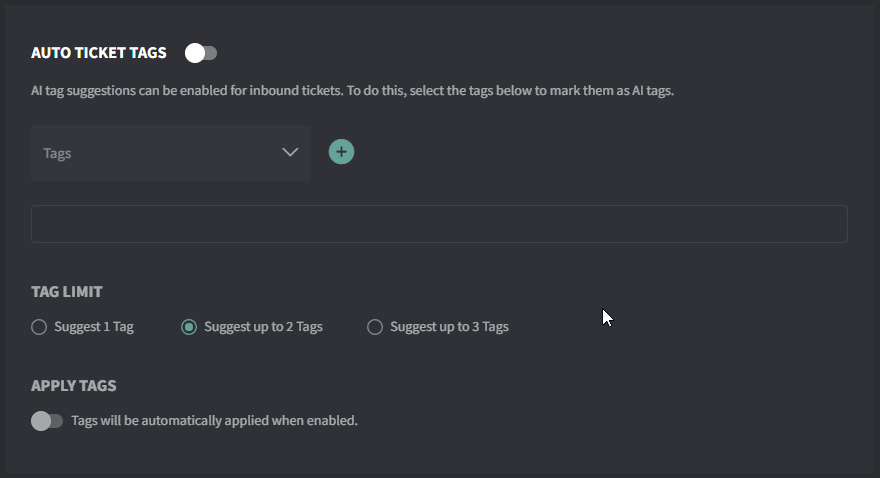Click the chevron arrow in Tags dropdown
The width and height of the screenshot is (880, 478).
[x=290, y=152]
